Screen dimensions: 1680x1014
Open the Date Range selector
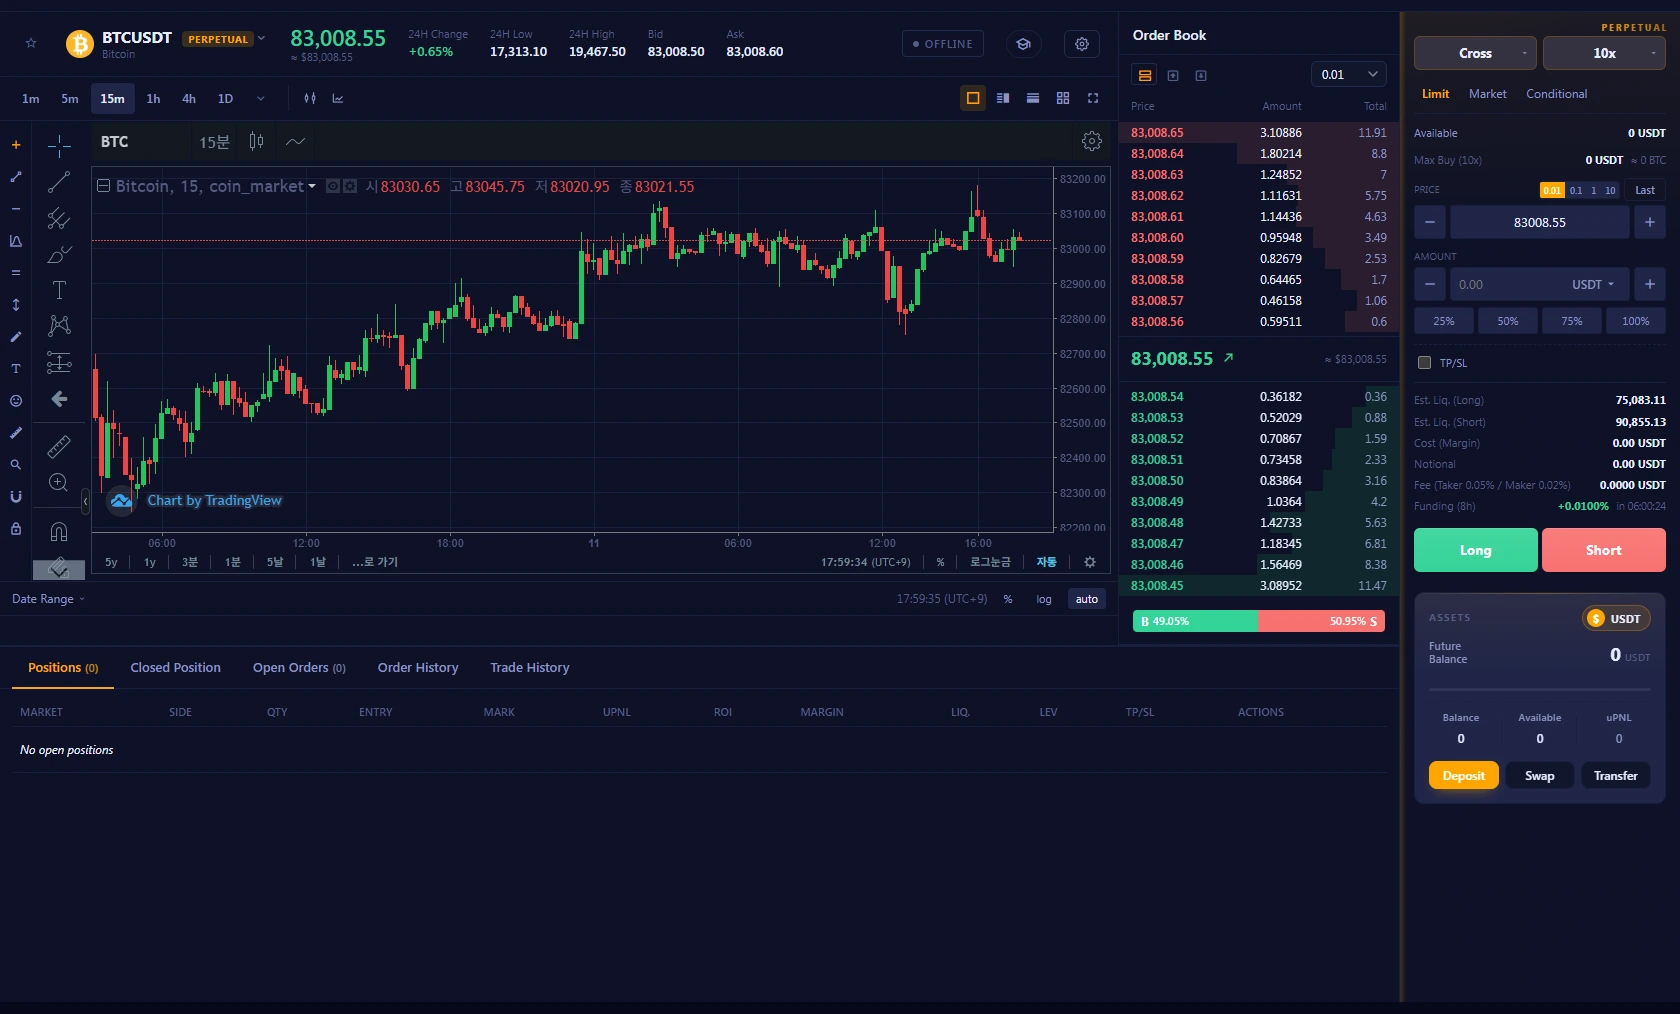tap(48, 599)
